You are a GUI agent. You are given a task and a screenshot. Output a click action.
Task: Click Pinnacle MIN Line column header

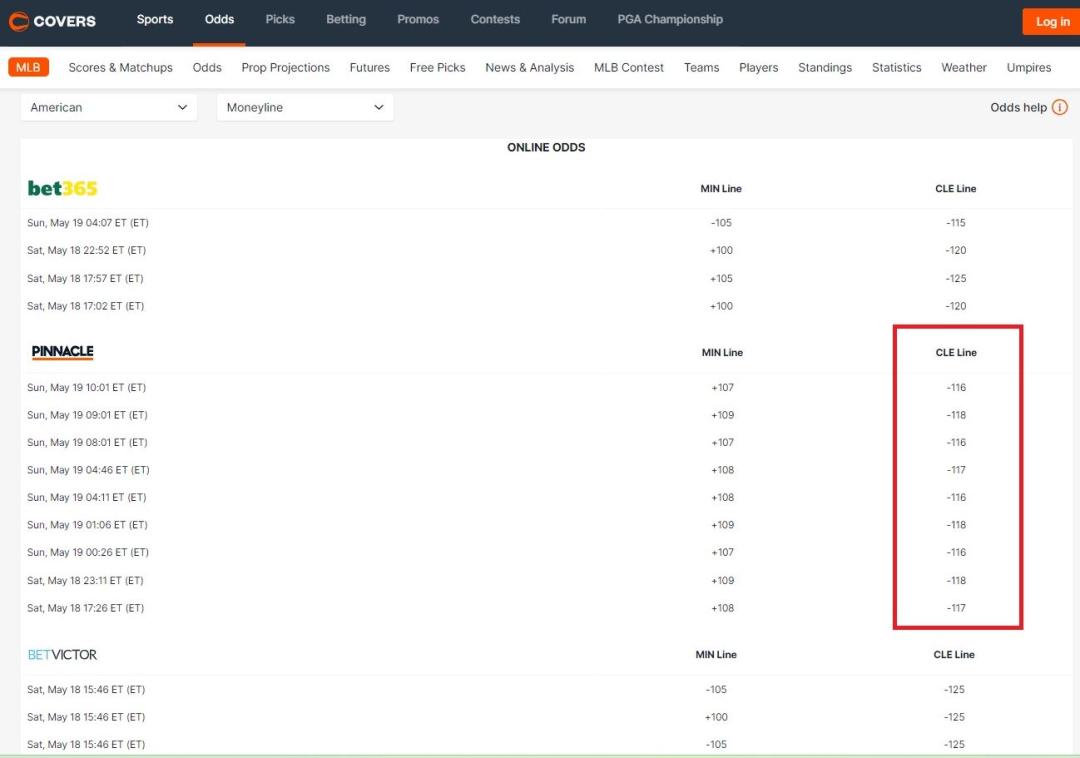click(x=723, y=352)
